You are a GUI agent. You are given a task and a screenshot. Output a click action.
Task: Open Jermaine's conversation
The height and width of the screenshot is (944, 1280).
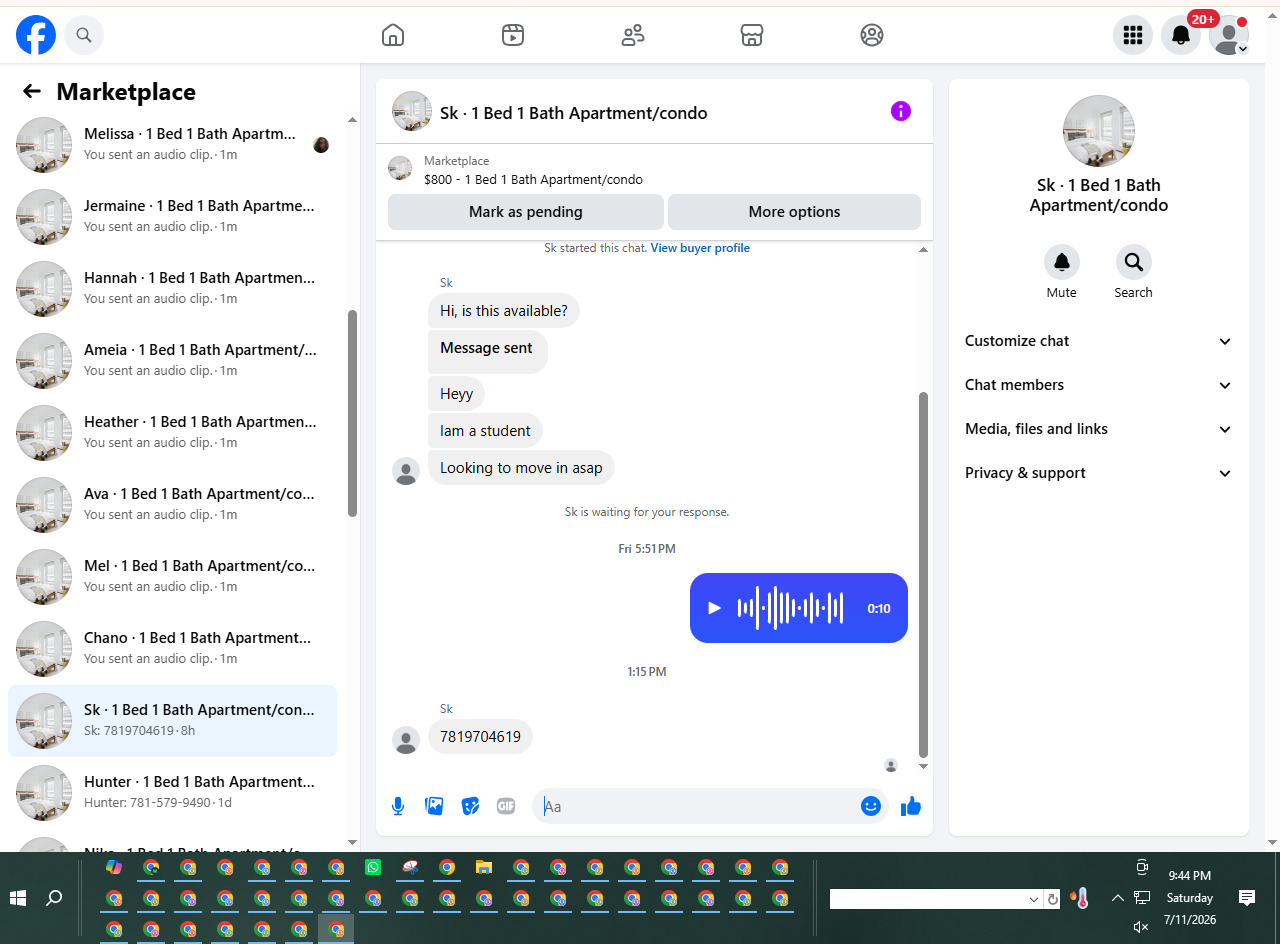[172, 217]
